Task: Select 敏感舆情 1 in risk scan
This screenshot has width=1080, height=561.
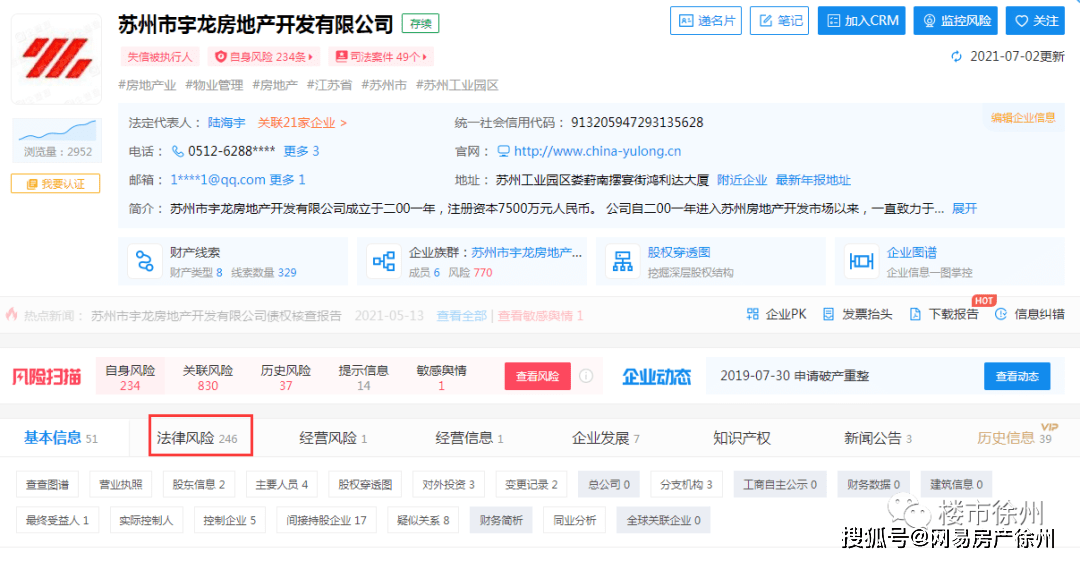Action: pyautogui.click(x=442, y=377)
